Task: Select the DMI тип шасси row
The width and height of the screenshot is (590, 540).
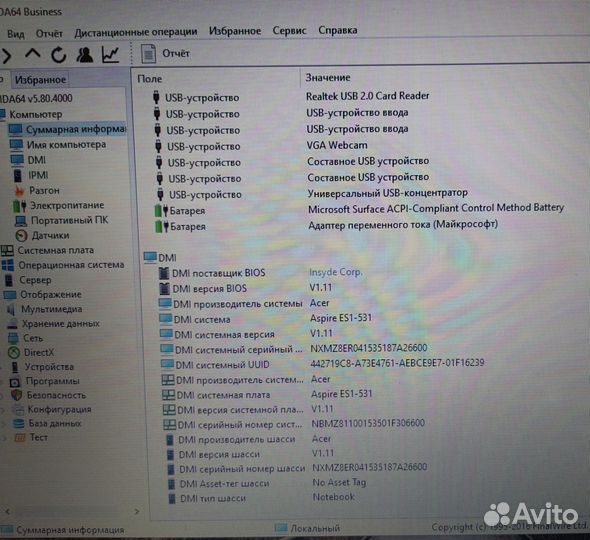Action: pyautogui.click(x=261, y=498)
